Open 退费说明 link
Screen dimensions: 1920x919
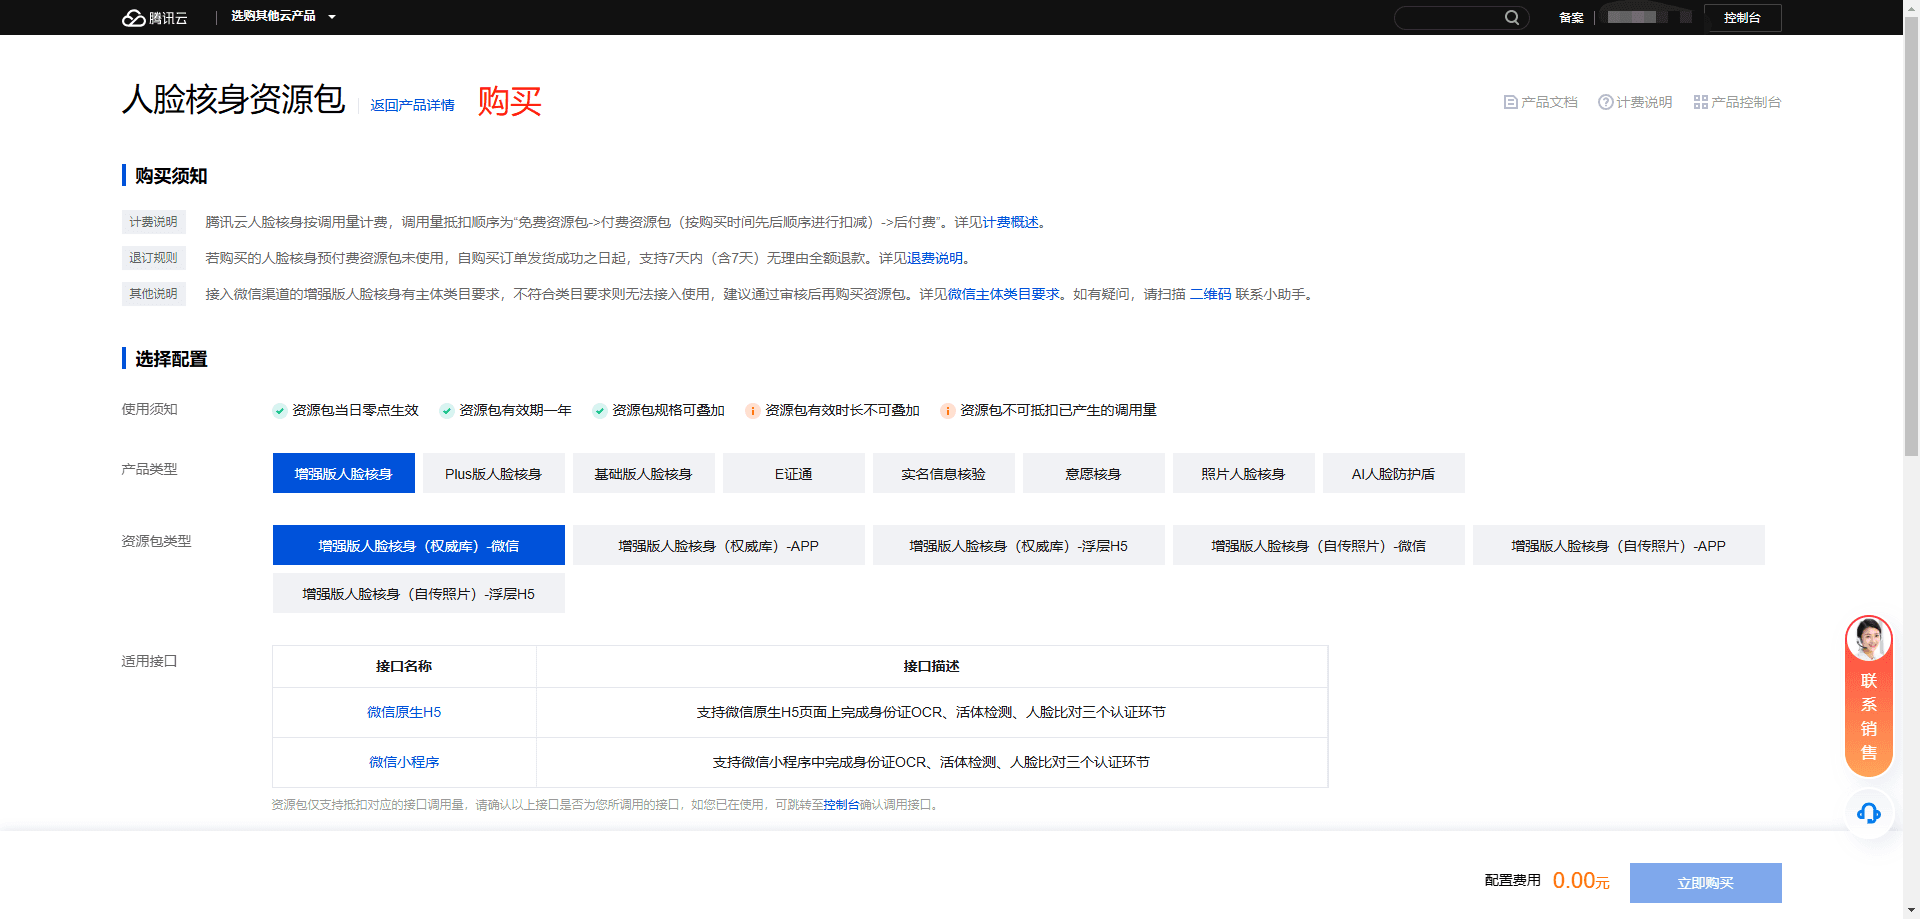tap(935, 258)
